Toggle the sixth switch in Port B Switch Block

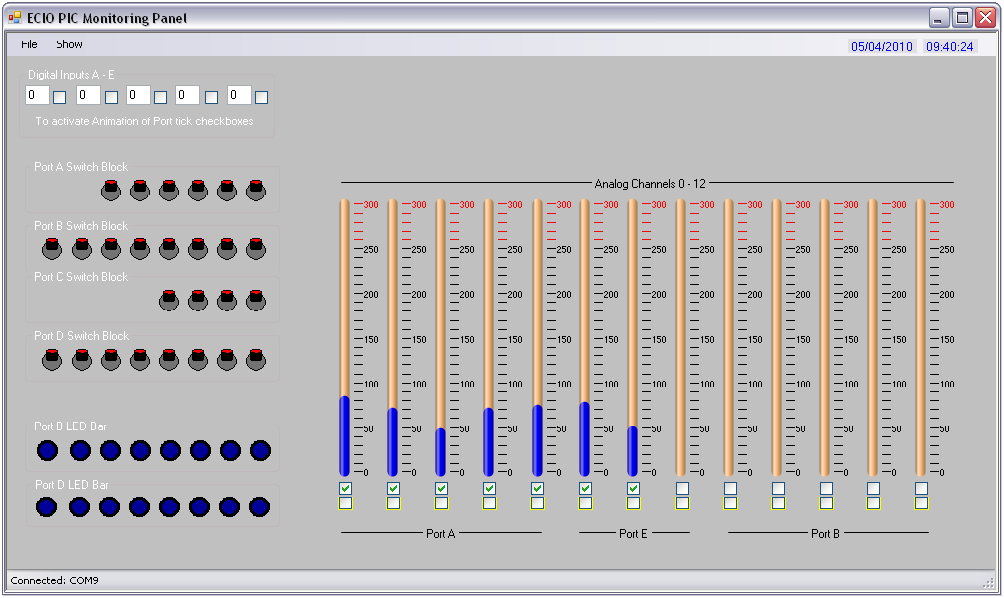pos(198,248)
